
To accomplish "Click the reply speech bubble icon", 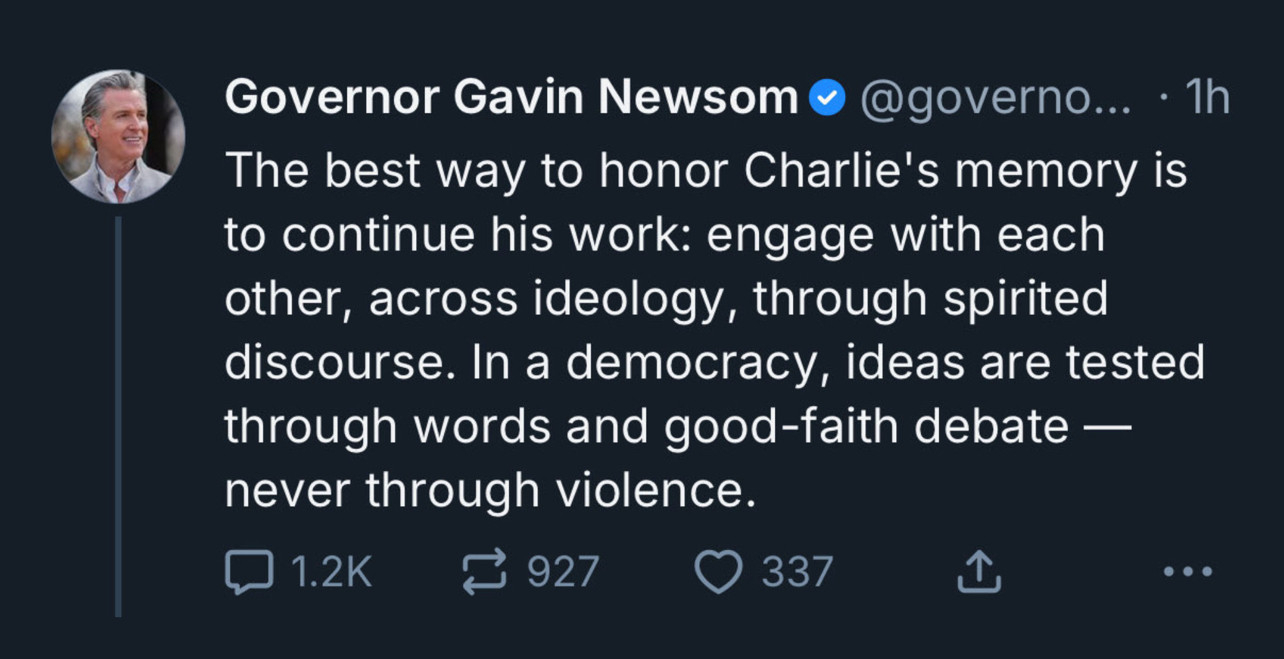I will point(245,573).
